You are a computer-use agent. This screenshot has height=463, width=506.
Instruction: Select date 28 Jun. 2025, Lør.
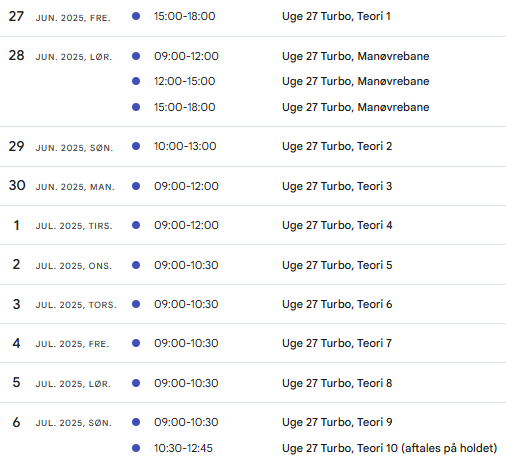(x=60, y=56)
